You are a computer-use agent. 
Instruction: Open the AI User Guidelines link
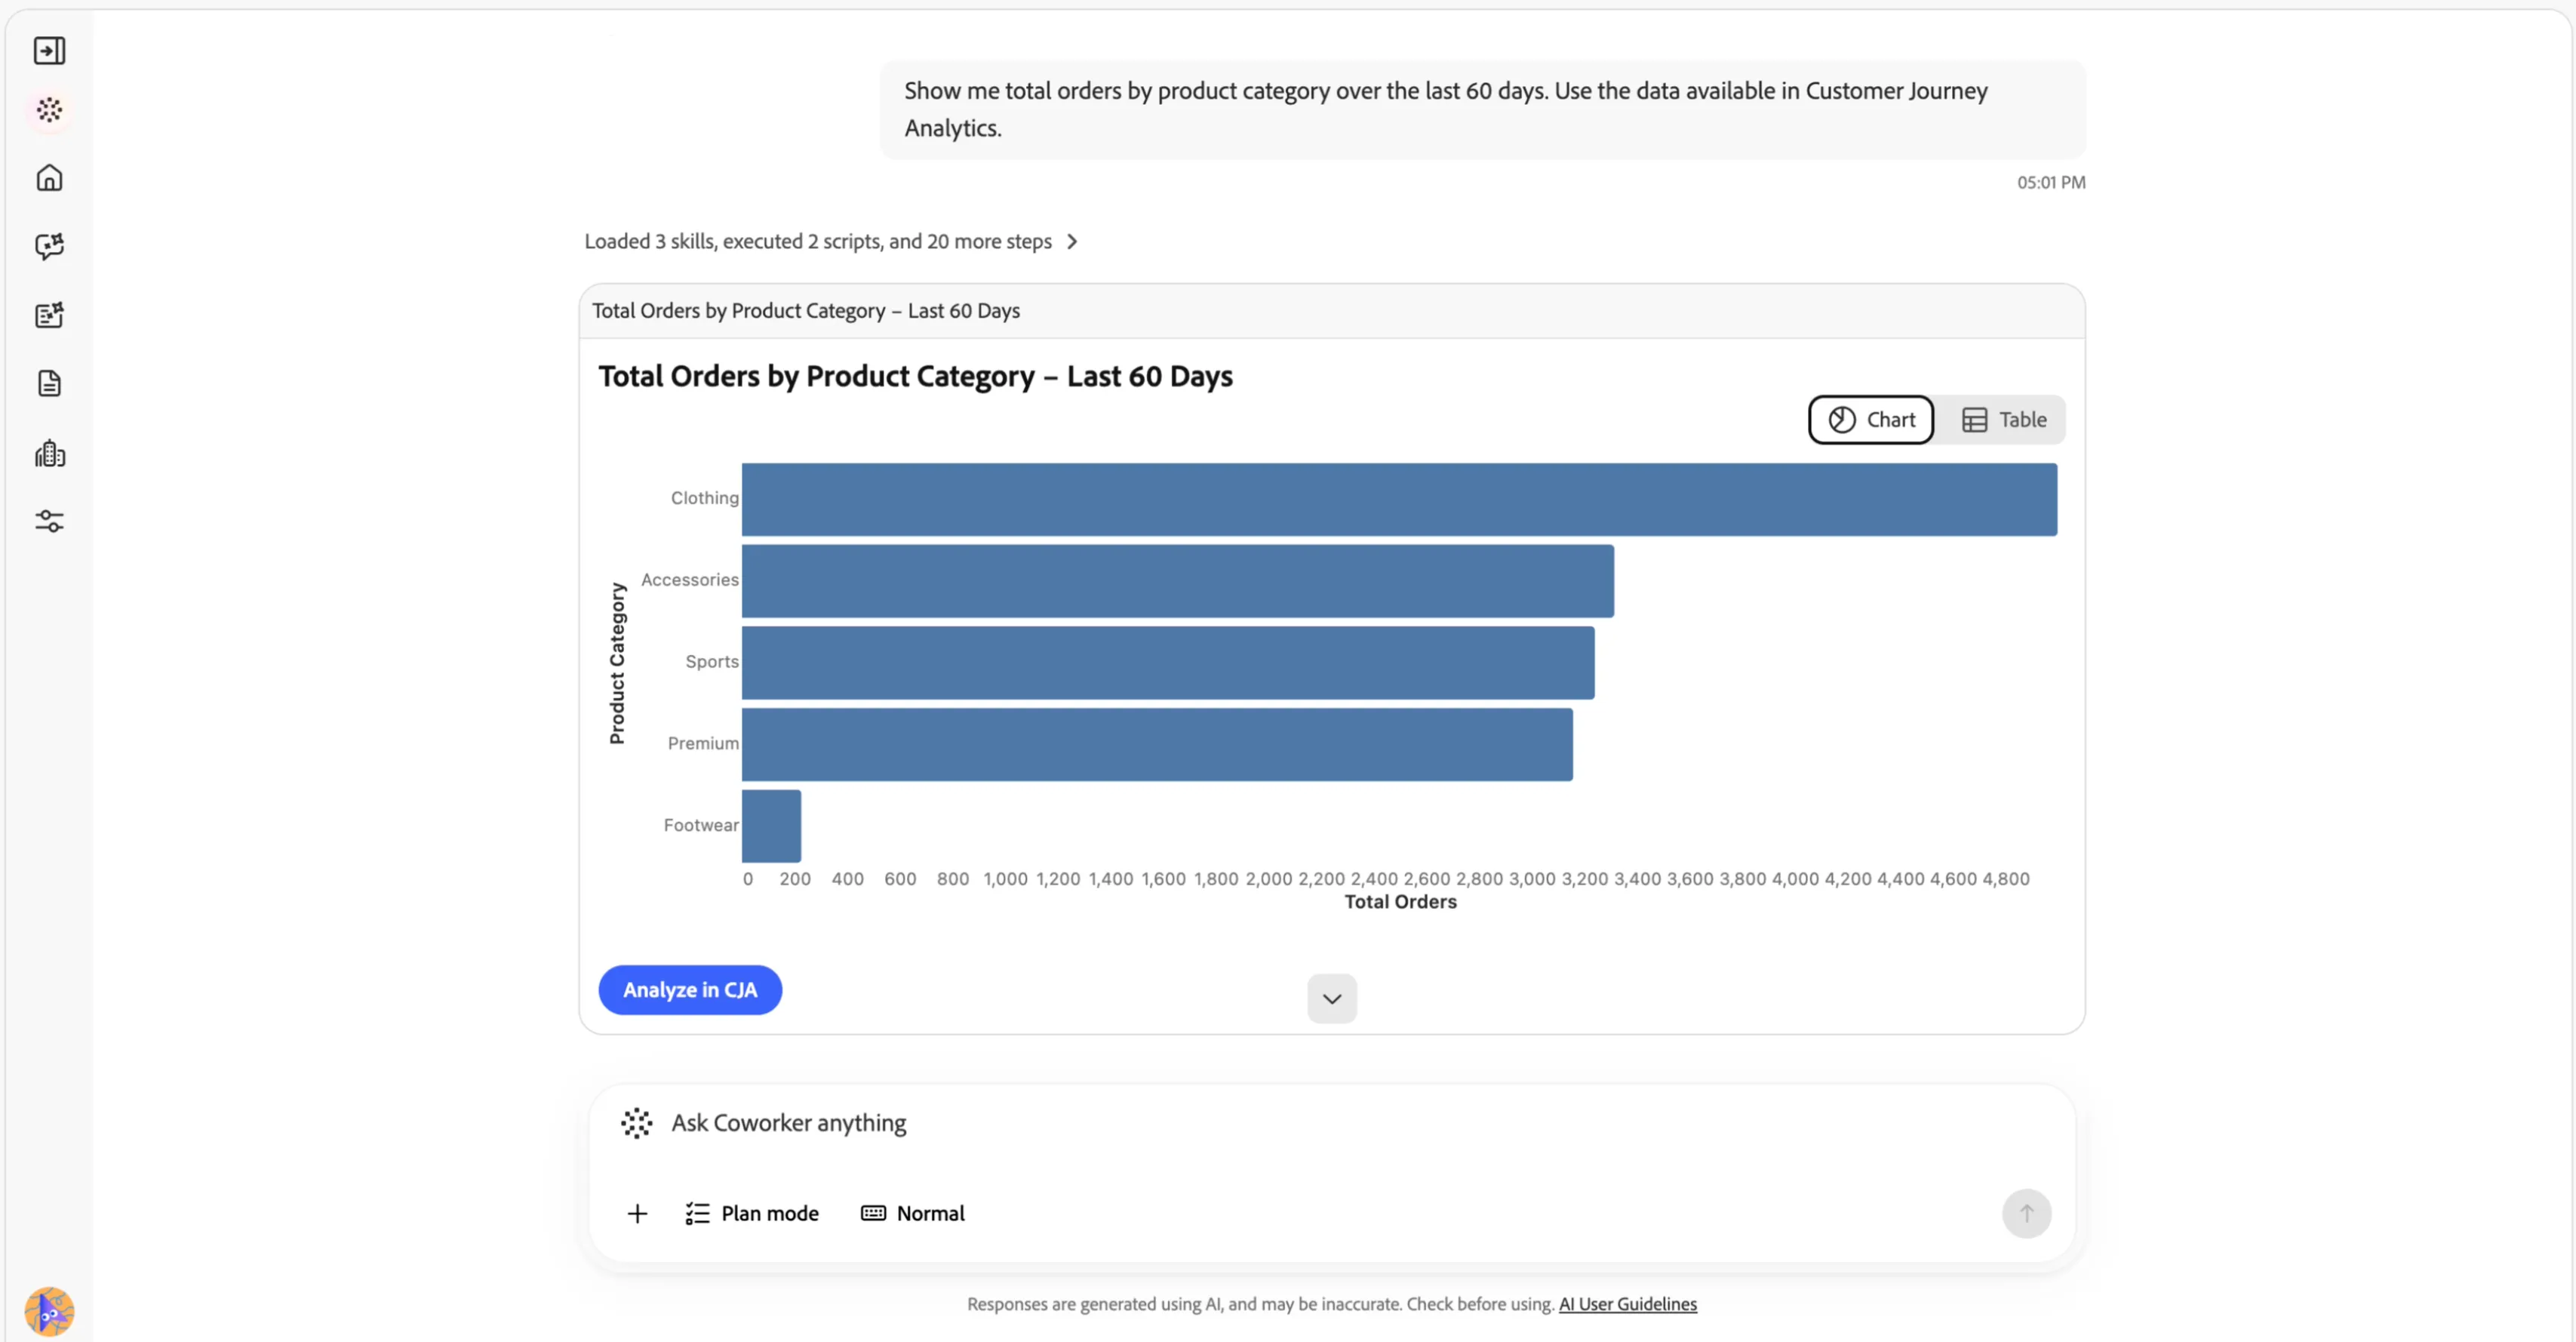tap(1628, 1304)
